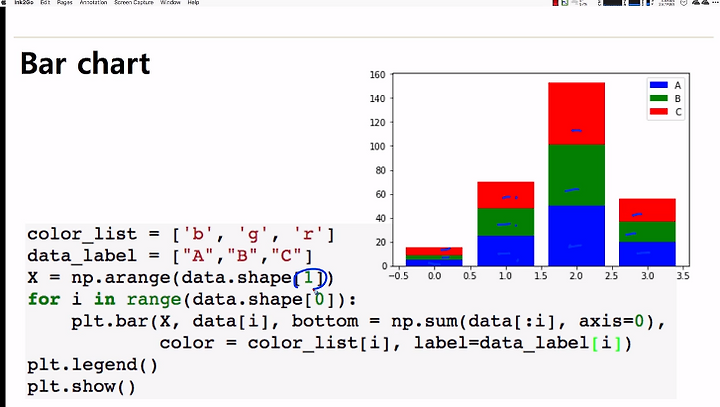This screenshot has height=407, width=720.
Task: Open the Edit menu
Action: click(x=45, y=2)
